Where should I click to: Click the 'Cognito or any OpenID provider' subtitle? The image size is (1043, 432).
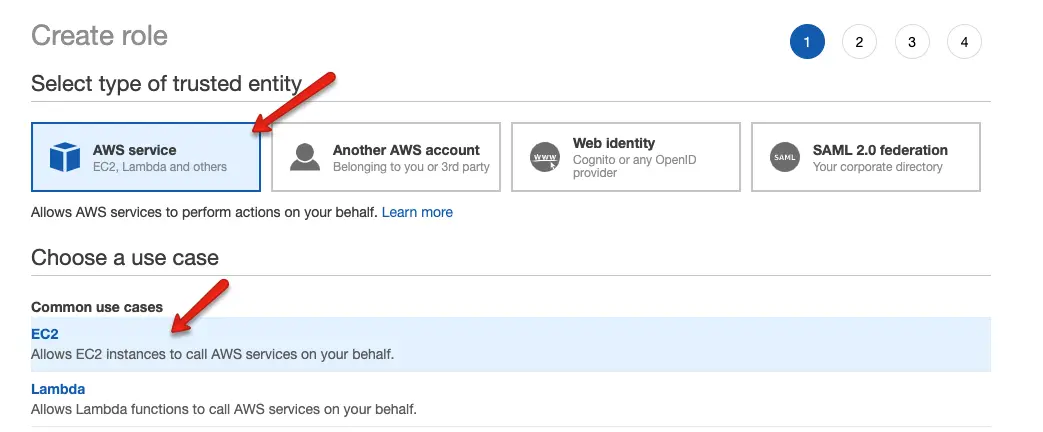coord(635,166)
